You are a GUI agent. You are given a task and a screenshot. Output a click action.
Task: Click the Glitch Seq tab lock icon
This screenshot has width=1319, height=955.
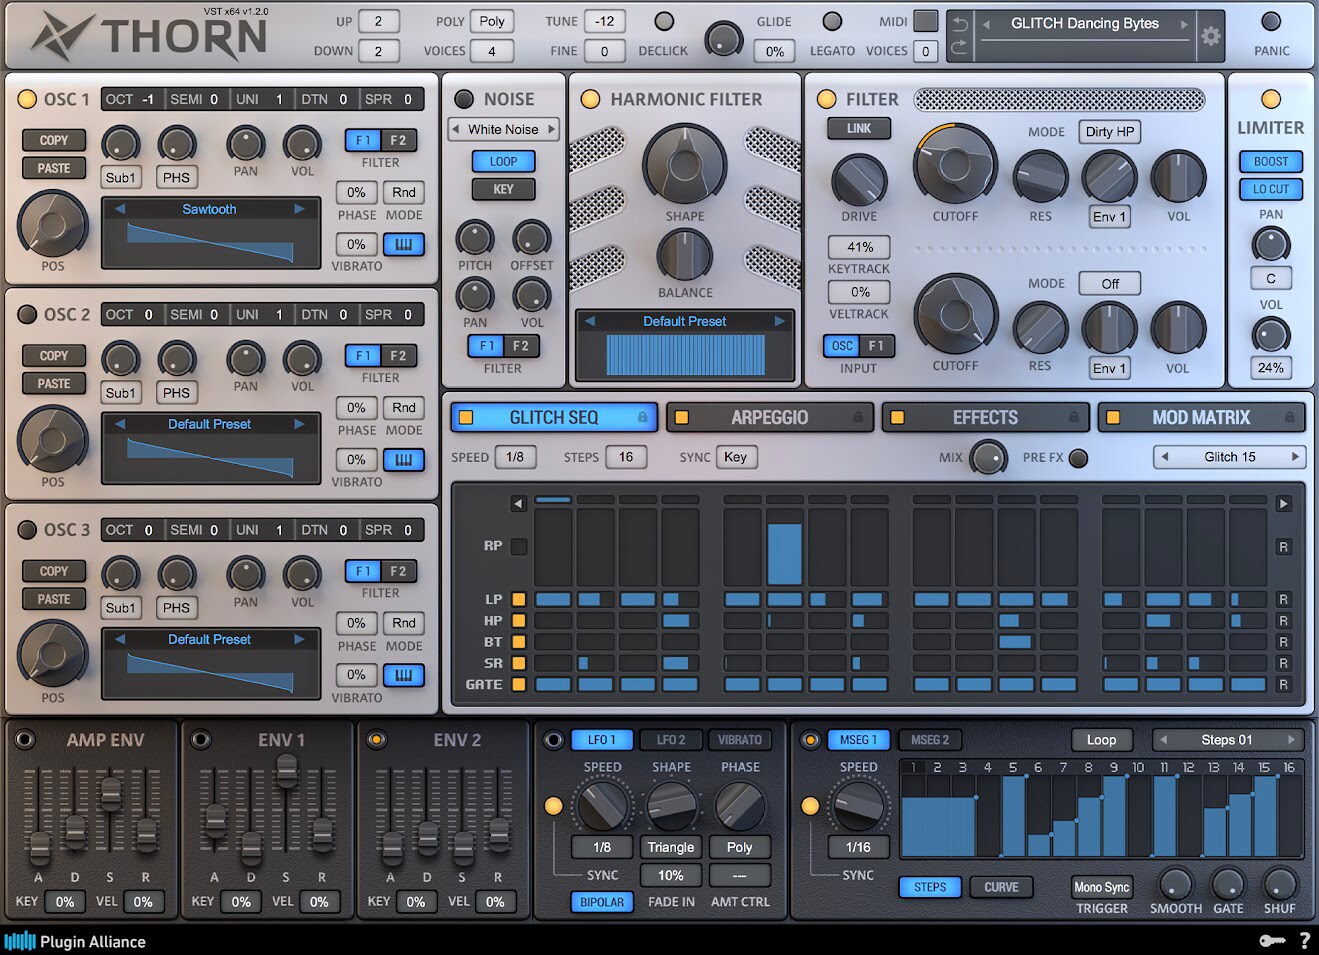point(643,417)
